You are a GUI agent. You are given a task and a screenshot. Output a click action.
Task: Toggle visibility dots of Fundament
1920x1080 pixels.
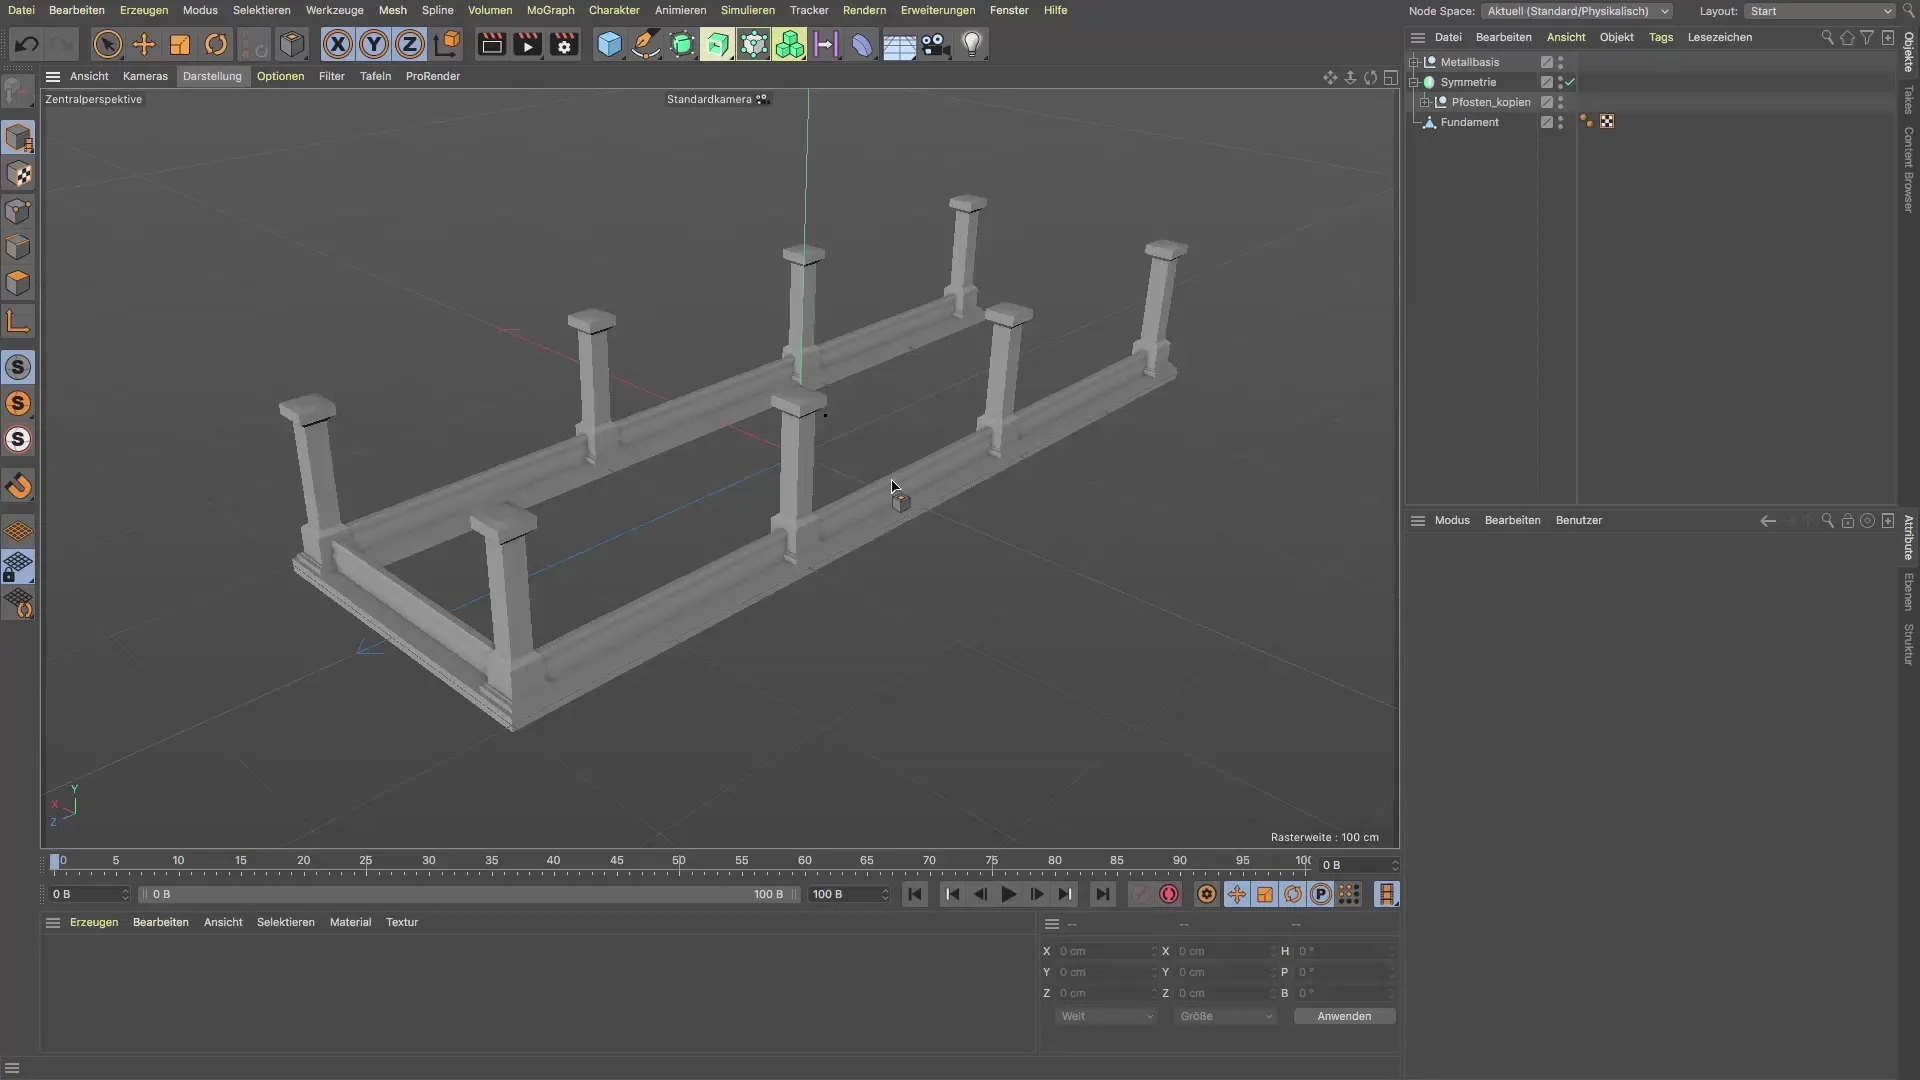point(1560,122)
